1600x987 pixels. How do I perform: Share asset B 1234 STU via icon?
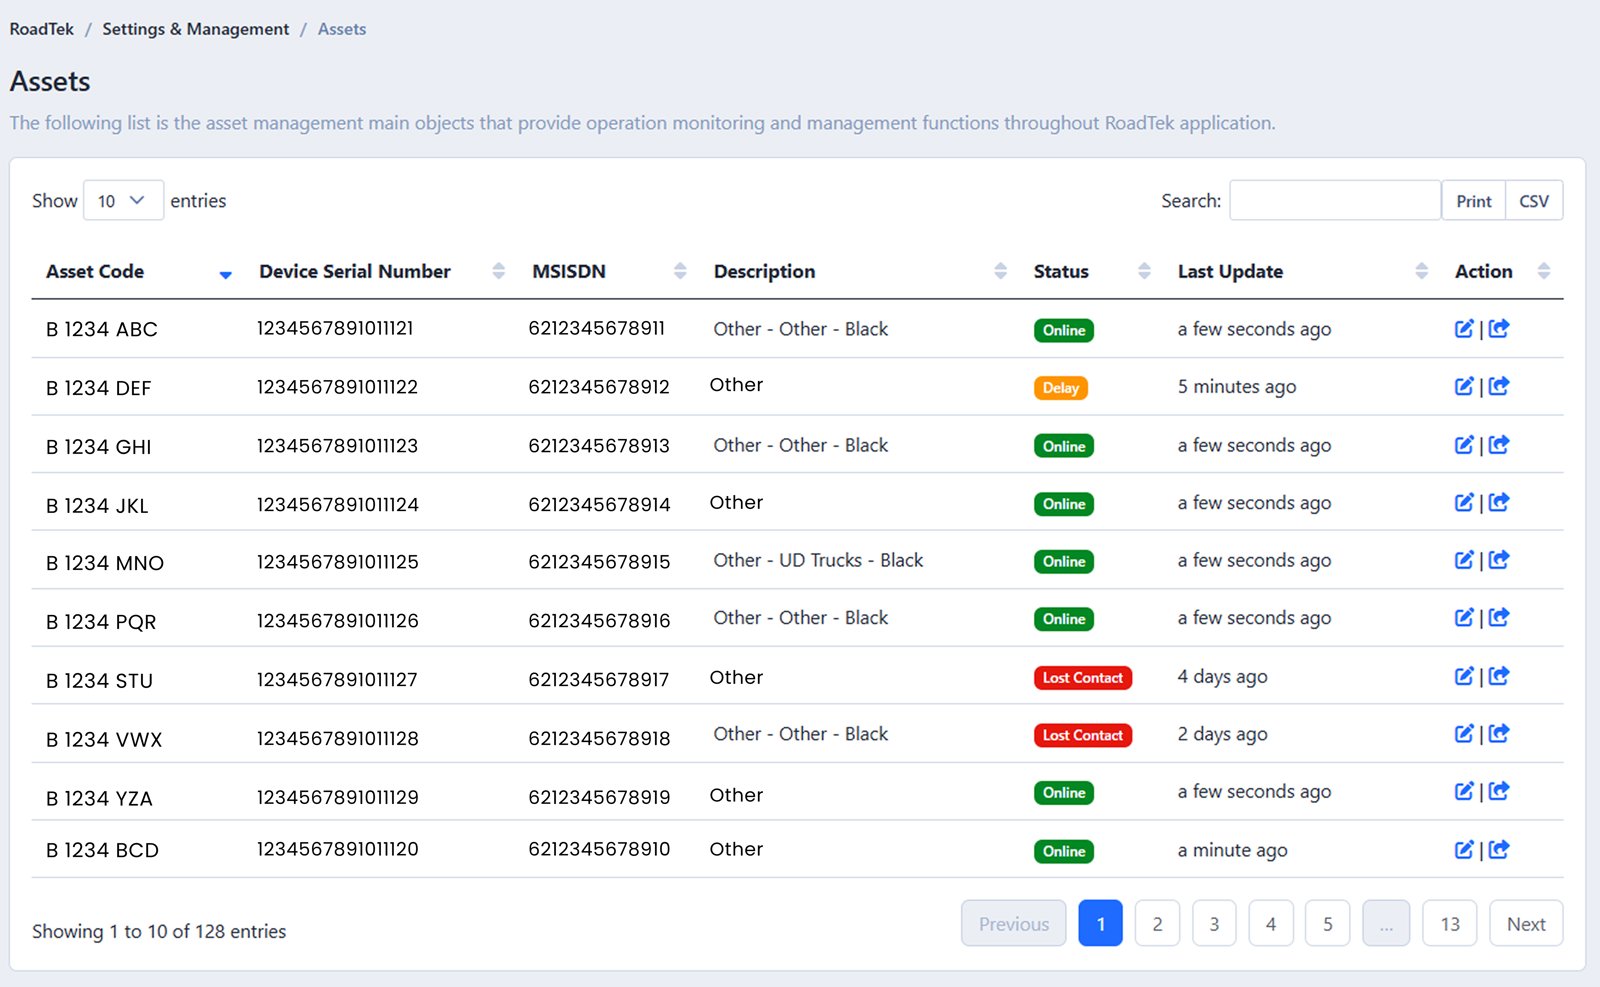coord(1499,676)
